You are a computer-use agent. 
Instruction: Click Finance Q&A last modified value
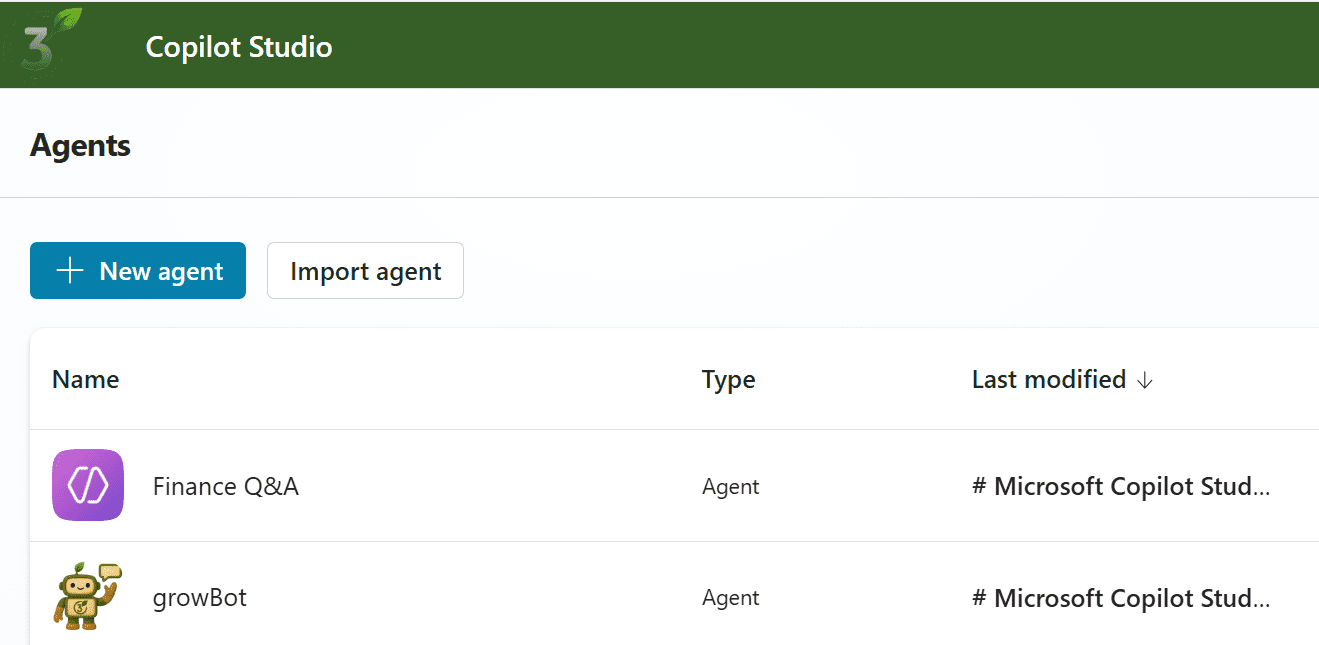point(1121,487)
